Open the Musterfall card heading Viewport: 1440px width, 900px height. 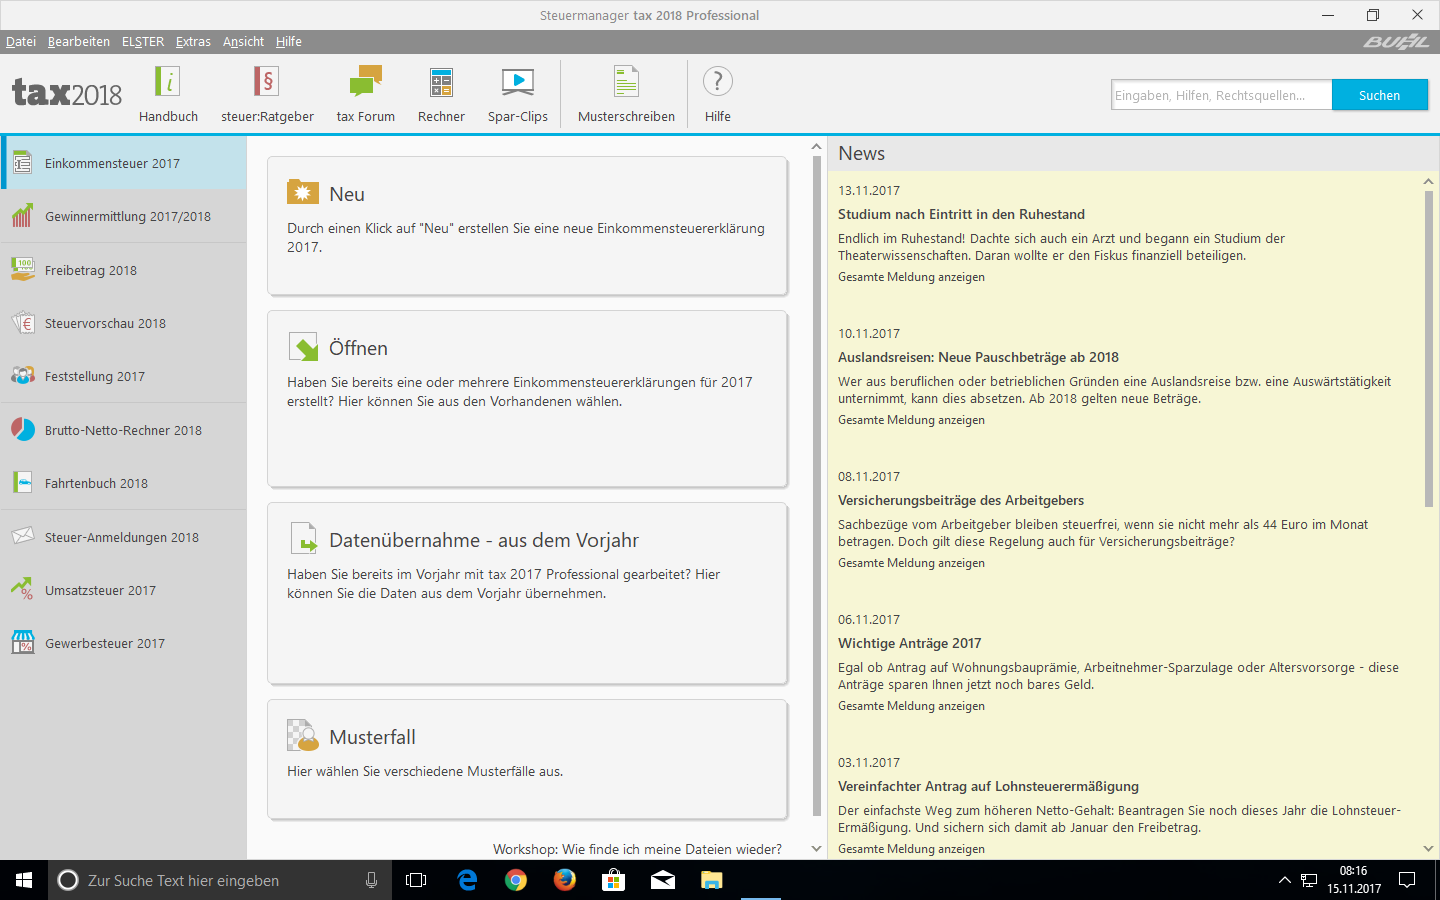pyautogui.click(x=372, y=737)
